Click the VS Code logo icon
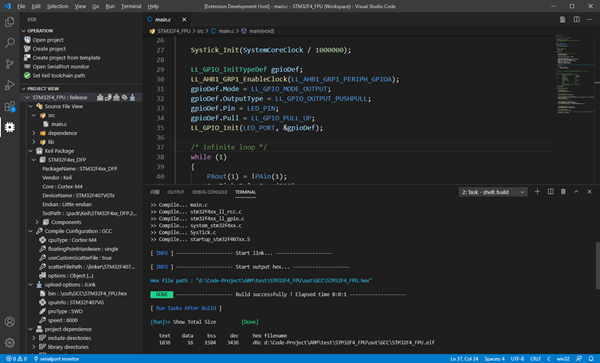 tap(7, 6)
